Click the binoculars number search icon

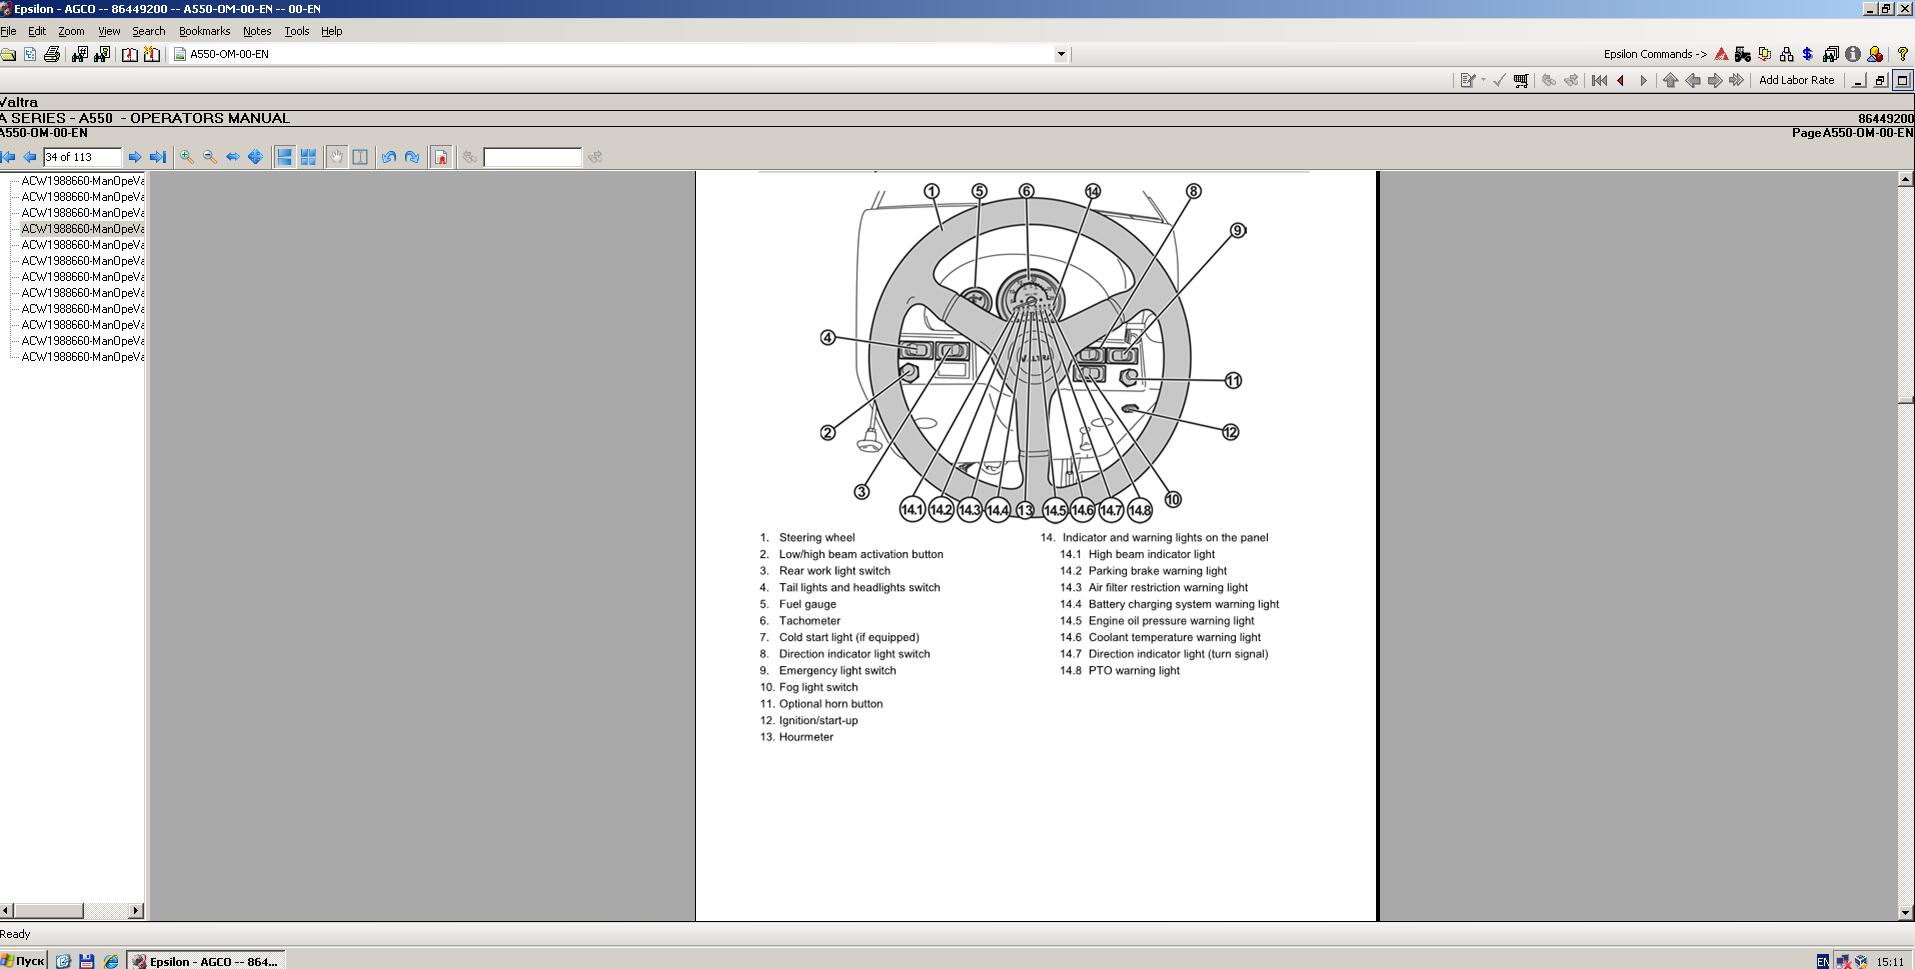pos(80,54)
